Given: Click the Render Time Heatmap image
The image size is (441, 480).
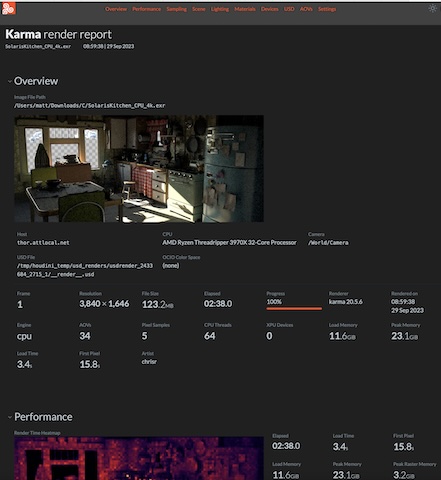Looking at the screenshot, I should tap(139, 458).
